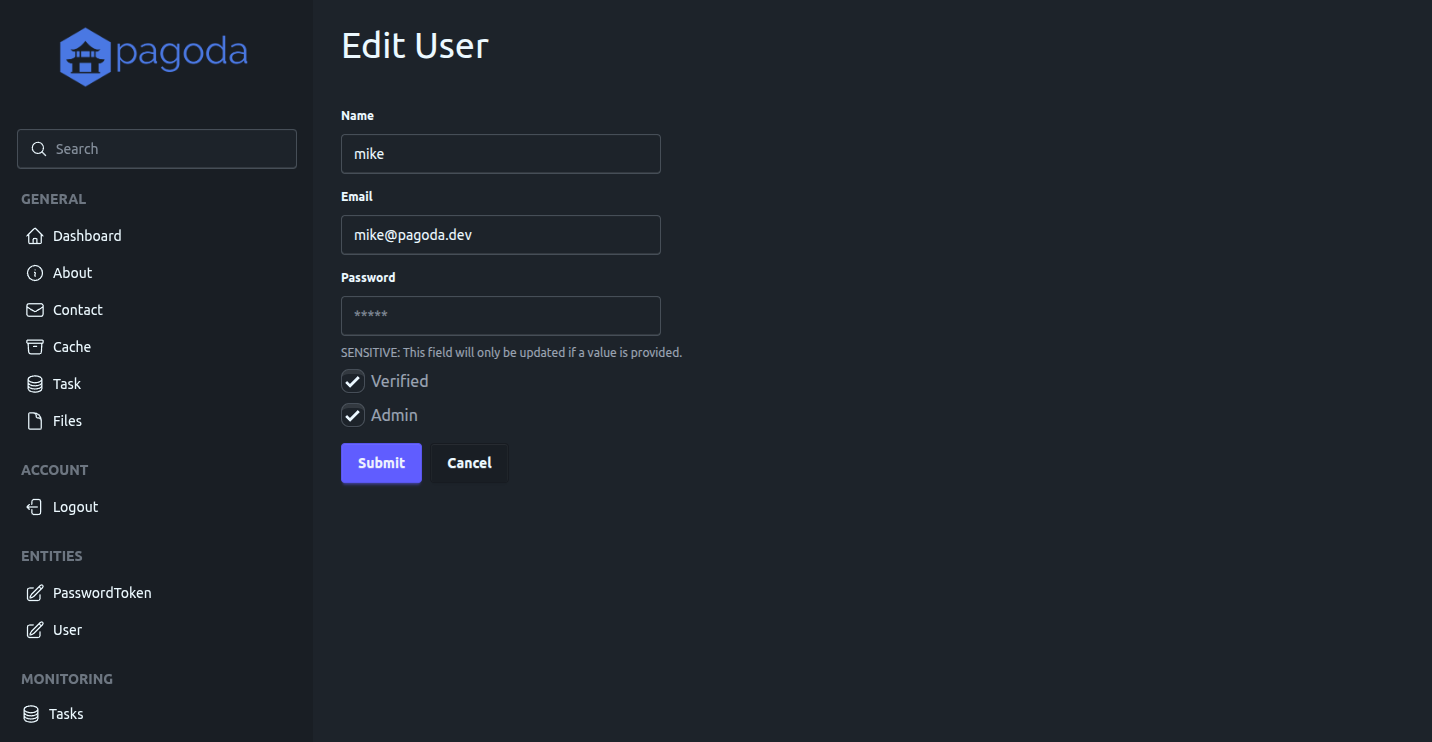Click the About info circle icon
The image size is (1432, 742).
pyautogui.click(x=35, y=273)
